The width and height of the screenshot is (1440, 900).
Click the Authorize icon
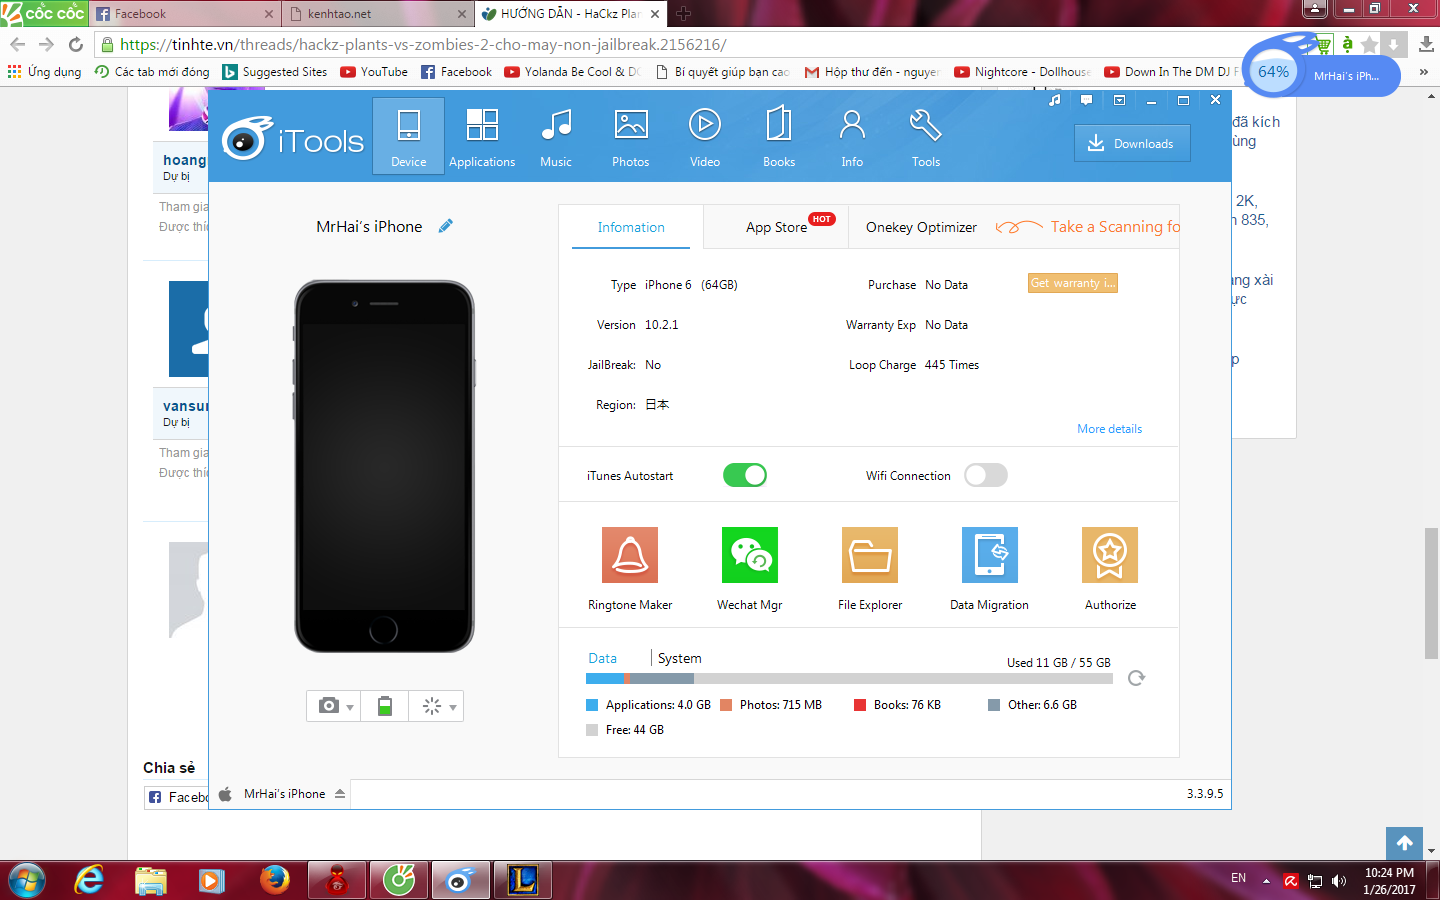tap(1109, 556)
